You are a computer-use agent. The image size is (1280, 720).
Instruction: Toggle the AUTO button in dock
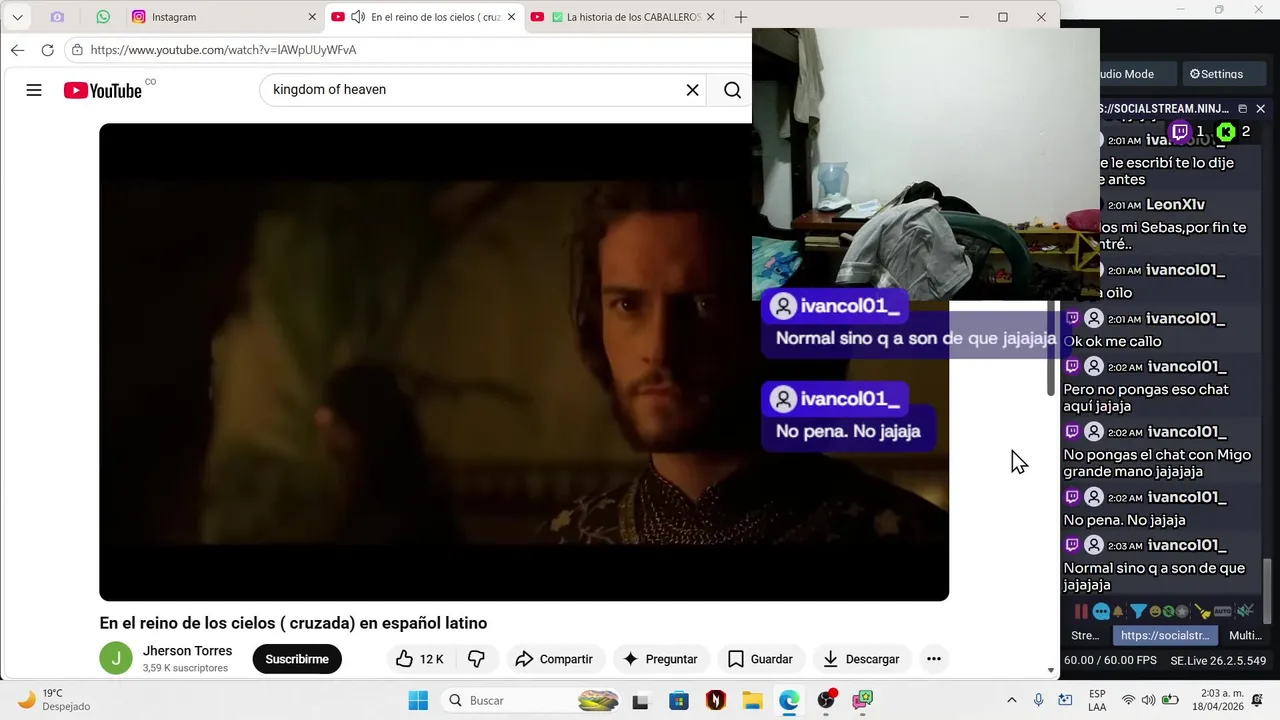pos(1223,611)
